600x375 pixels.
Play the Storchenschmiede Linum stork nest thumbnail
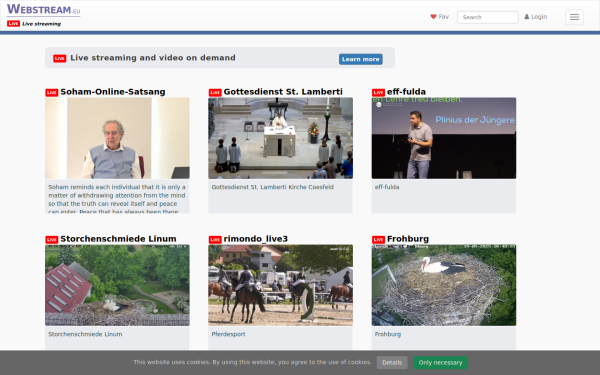[117, 285]
